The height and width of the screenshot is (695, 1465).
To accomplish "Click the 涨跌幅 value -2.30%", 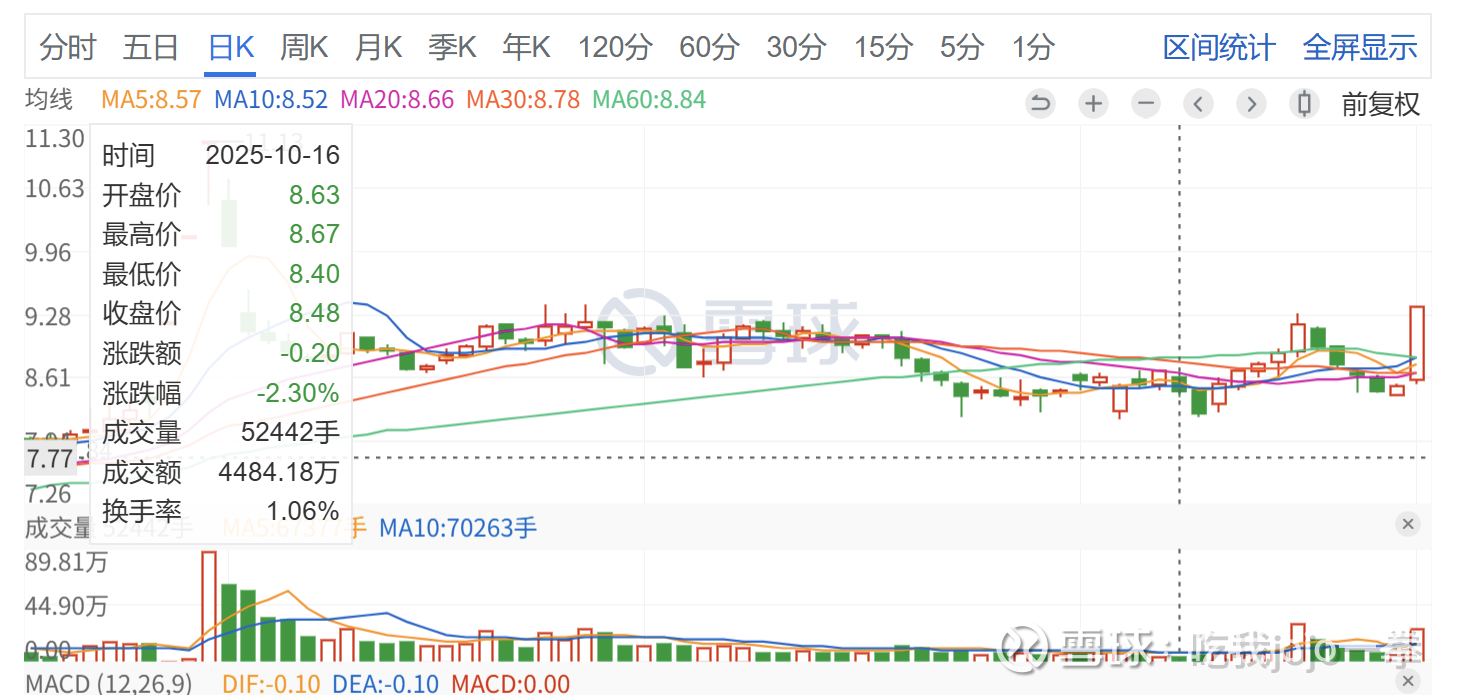I will tap(298, 393).
